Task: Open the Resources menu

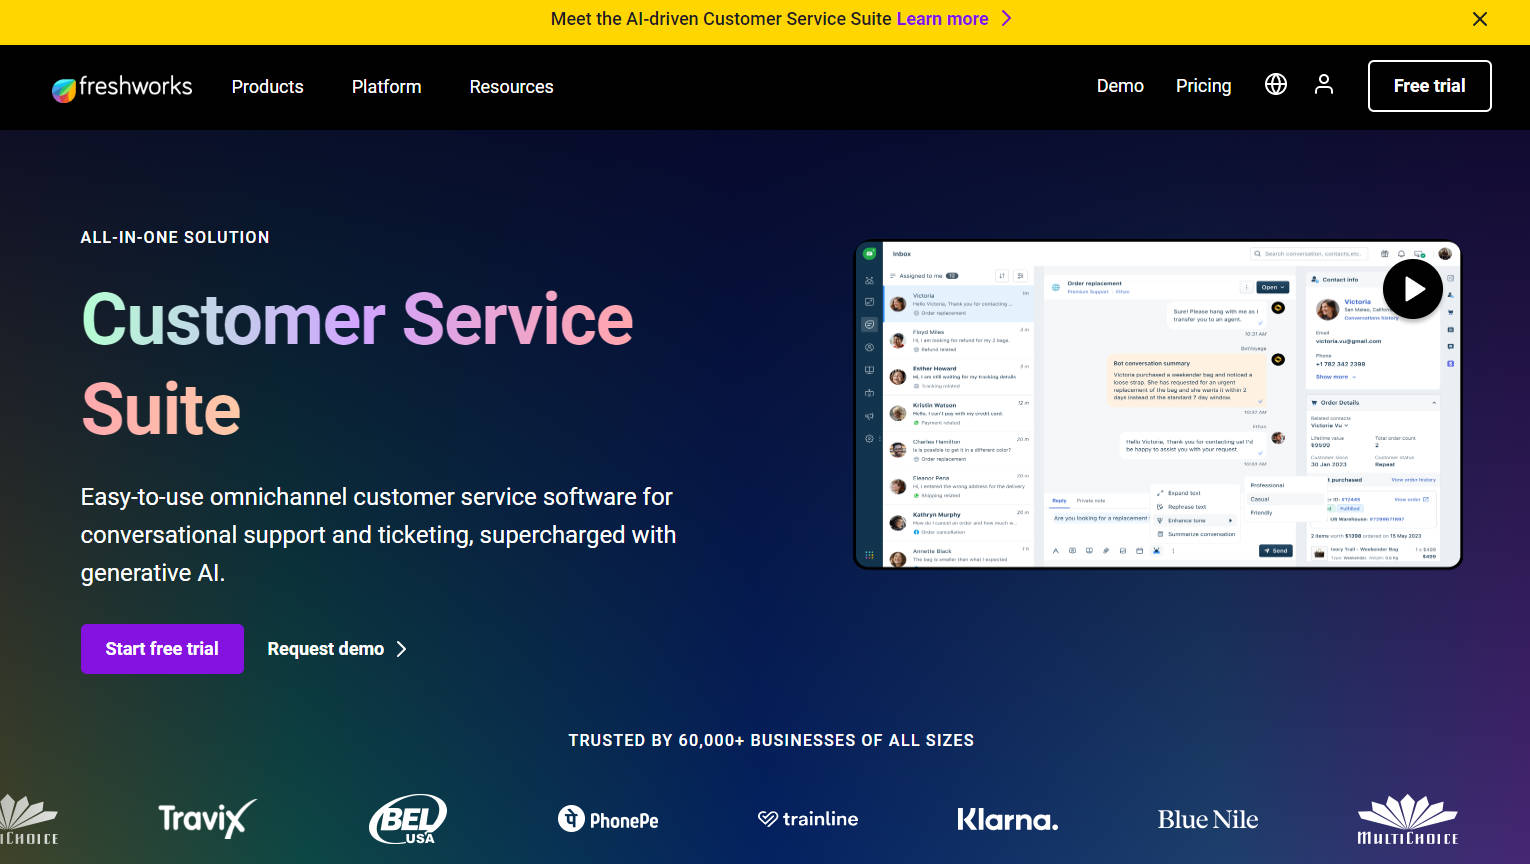Action: [x=511, y=87]
